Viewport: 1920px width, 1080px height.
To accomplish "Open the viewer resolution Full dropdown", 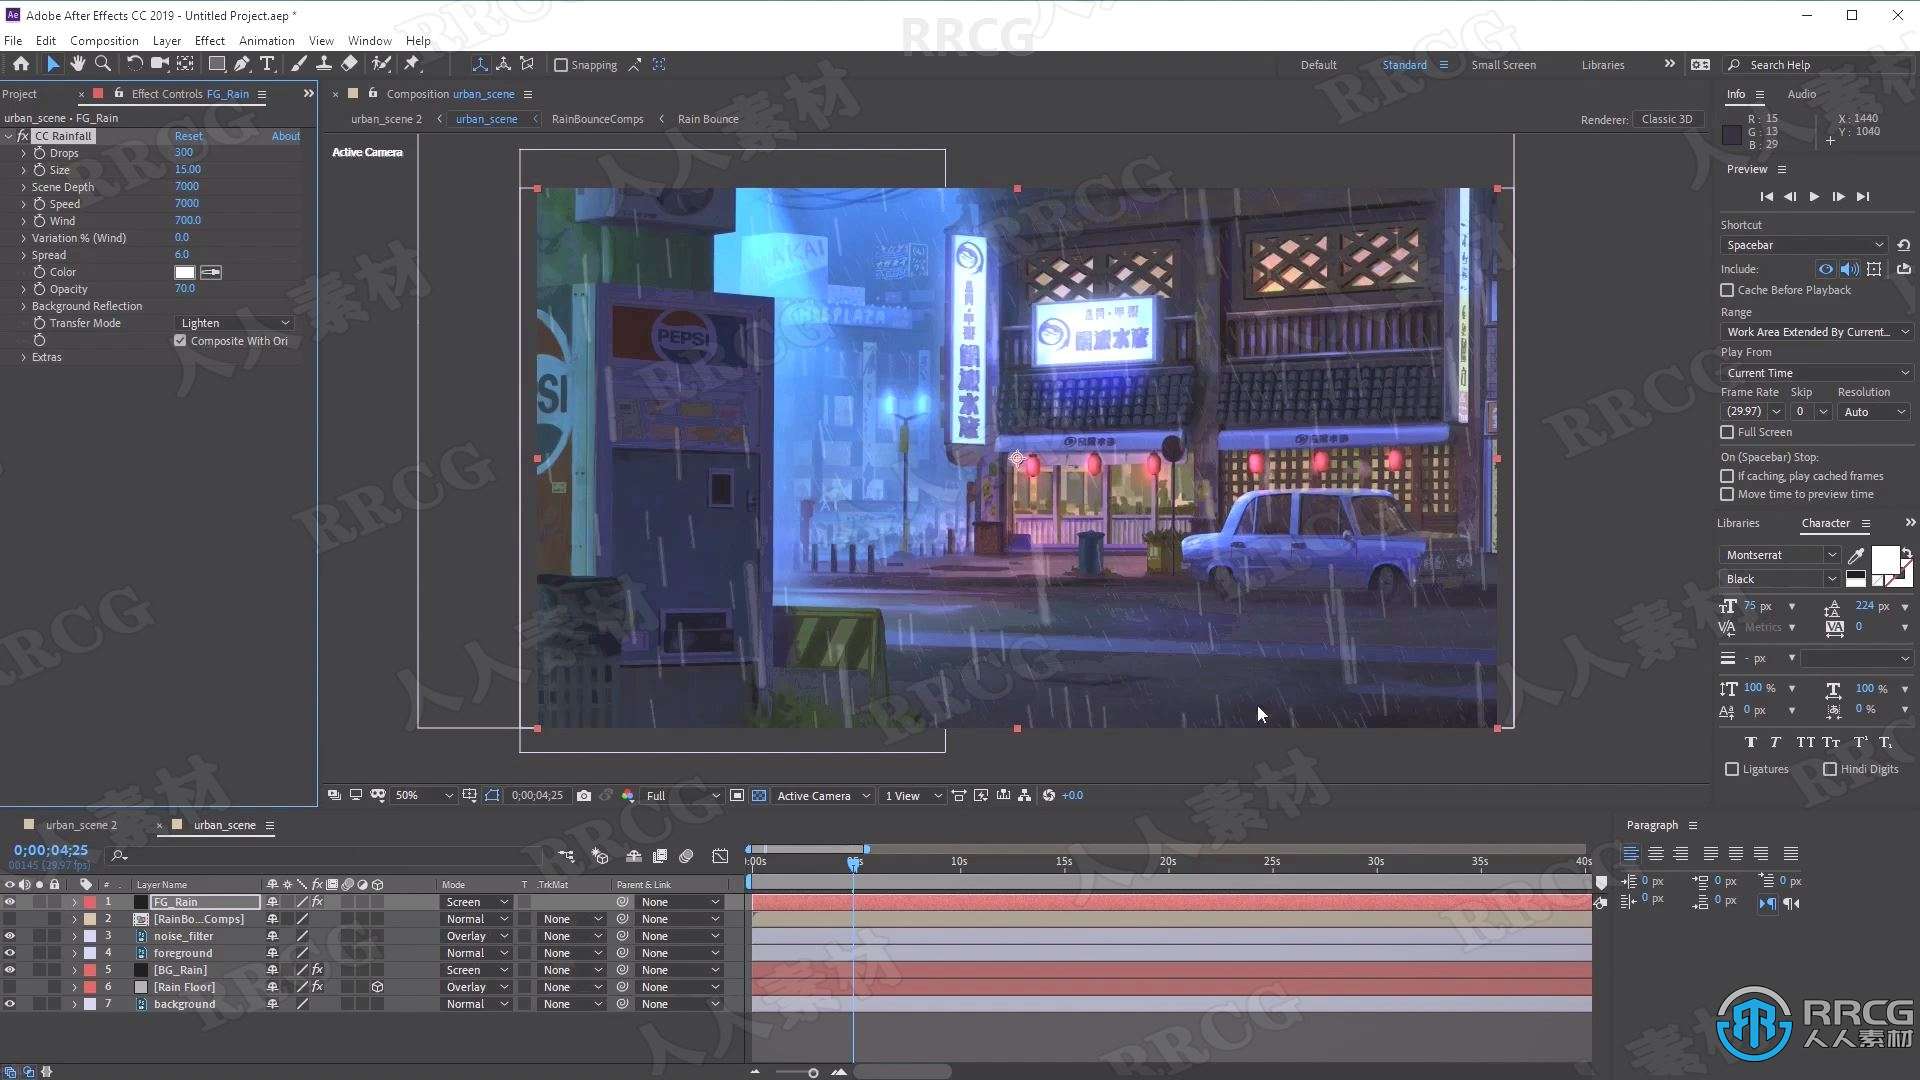I will 682,796.
